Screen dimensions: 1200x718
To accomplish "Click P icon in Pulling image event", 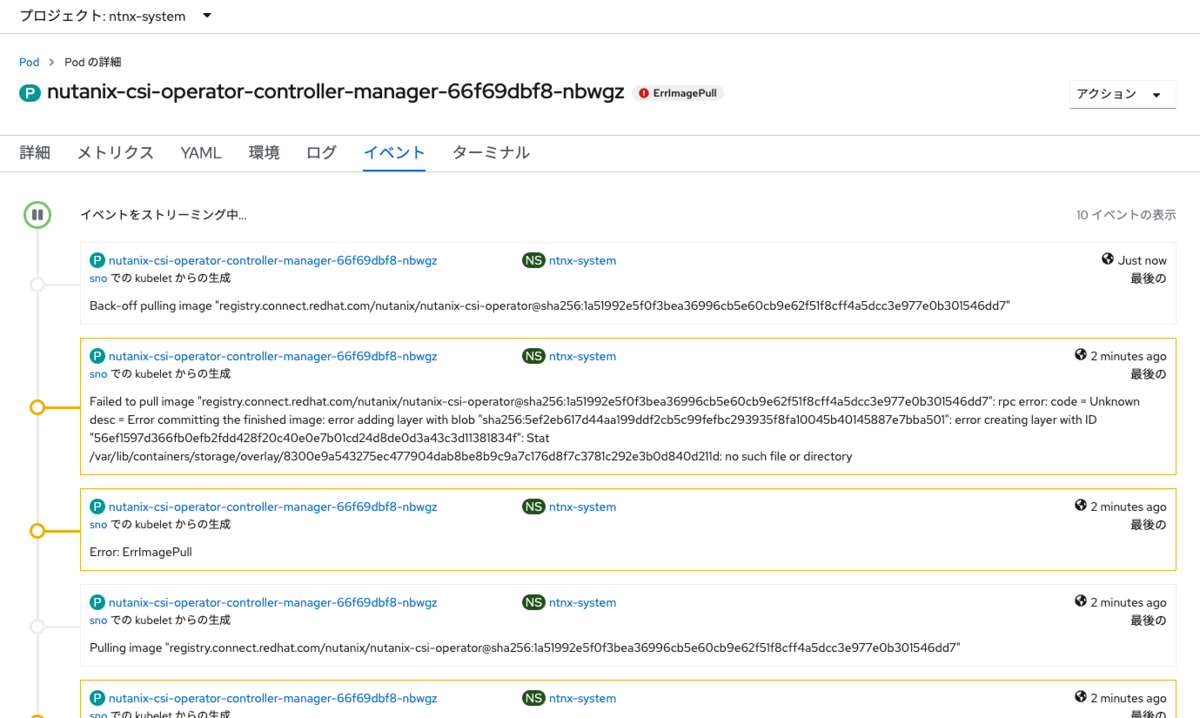I will pos(97,603).
